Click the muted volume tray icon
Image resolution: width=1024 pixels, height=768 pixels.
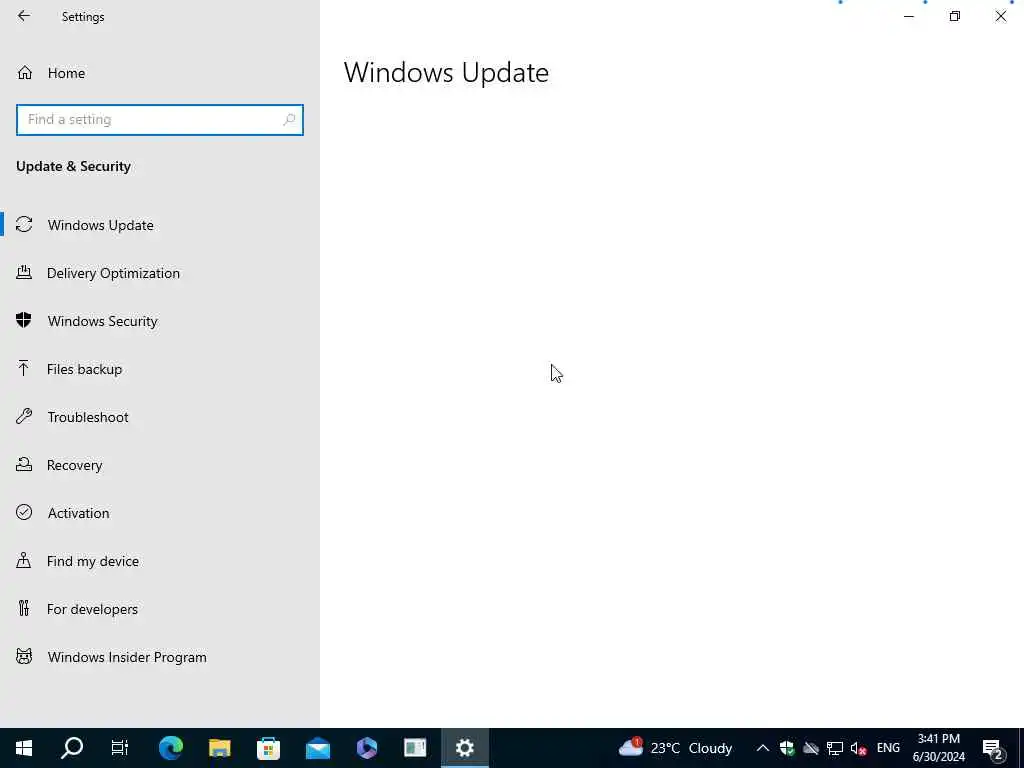pyautogui.click(x=858, y=748)
